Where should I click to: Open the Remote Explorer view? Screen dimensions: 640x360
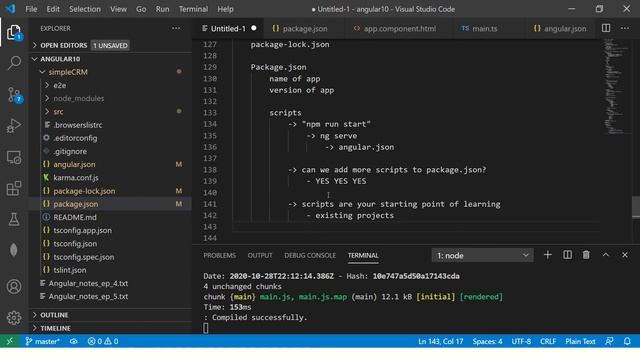(x=14, y=157)
